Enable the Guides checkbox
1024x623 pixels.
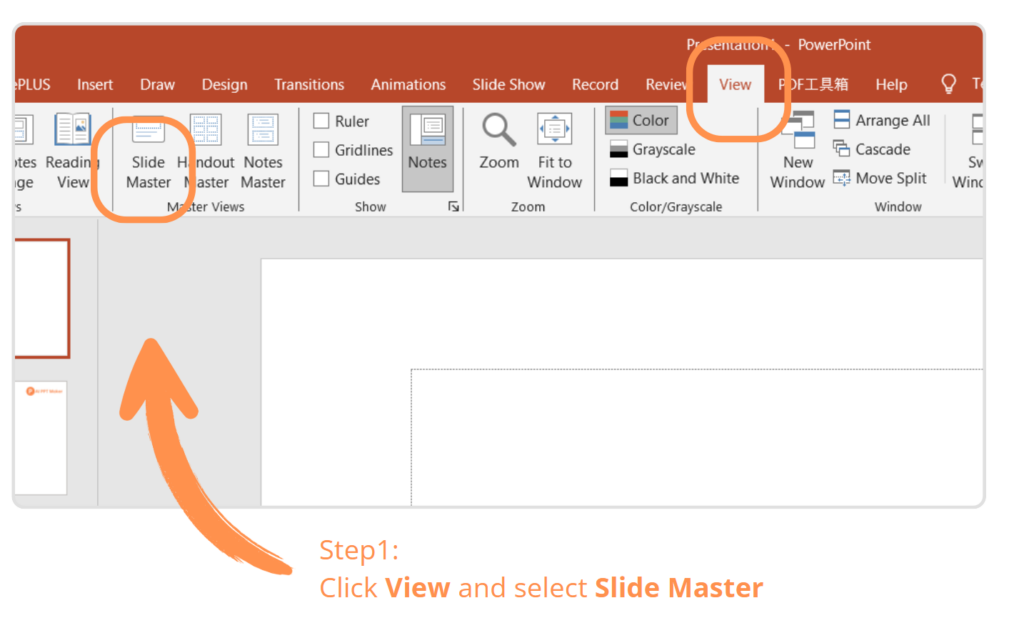(322, 179)
